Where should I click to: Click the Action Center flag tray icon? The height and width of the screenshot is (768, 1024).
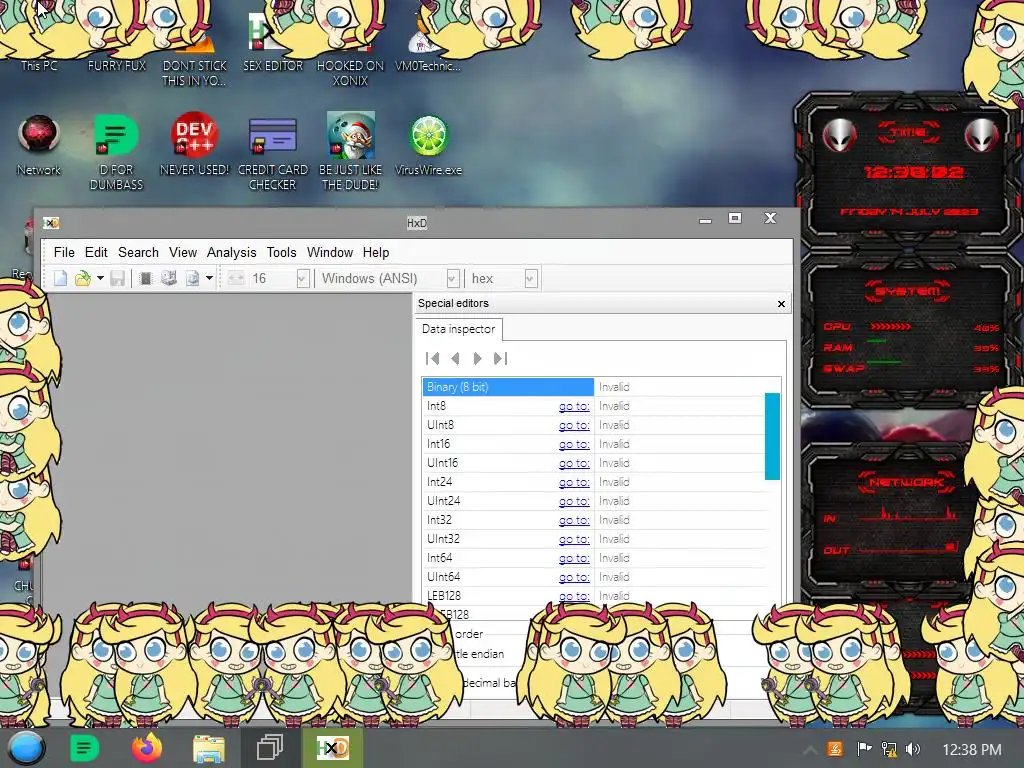(864, 749)
